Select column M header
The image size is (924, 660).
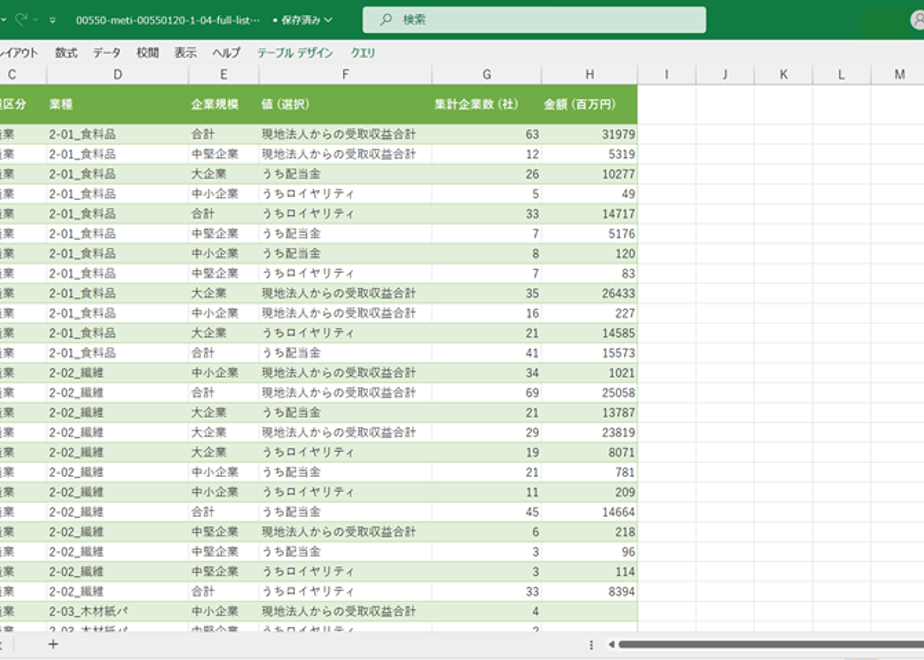tap(898, 75)
